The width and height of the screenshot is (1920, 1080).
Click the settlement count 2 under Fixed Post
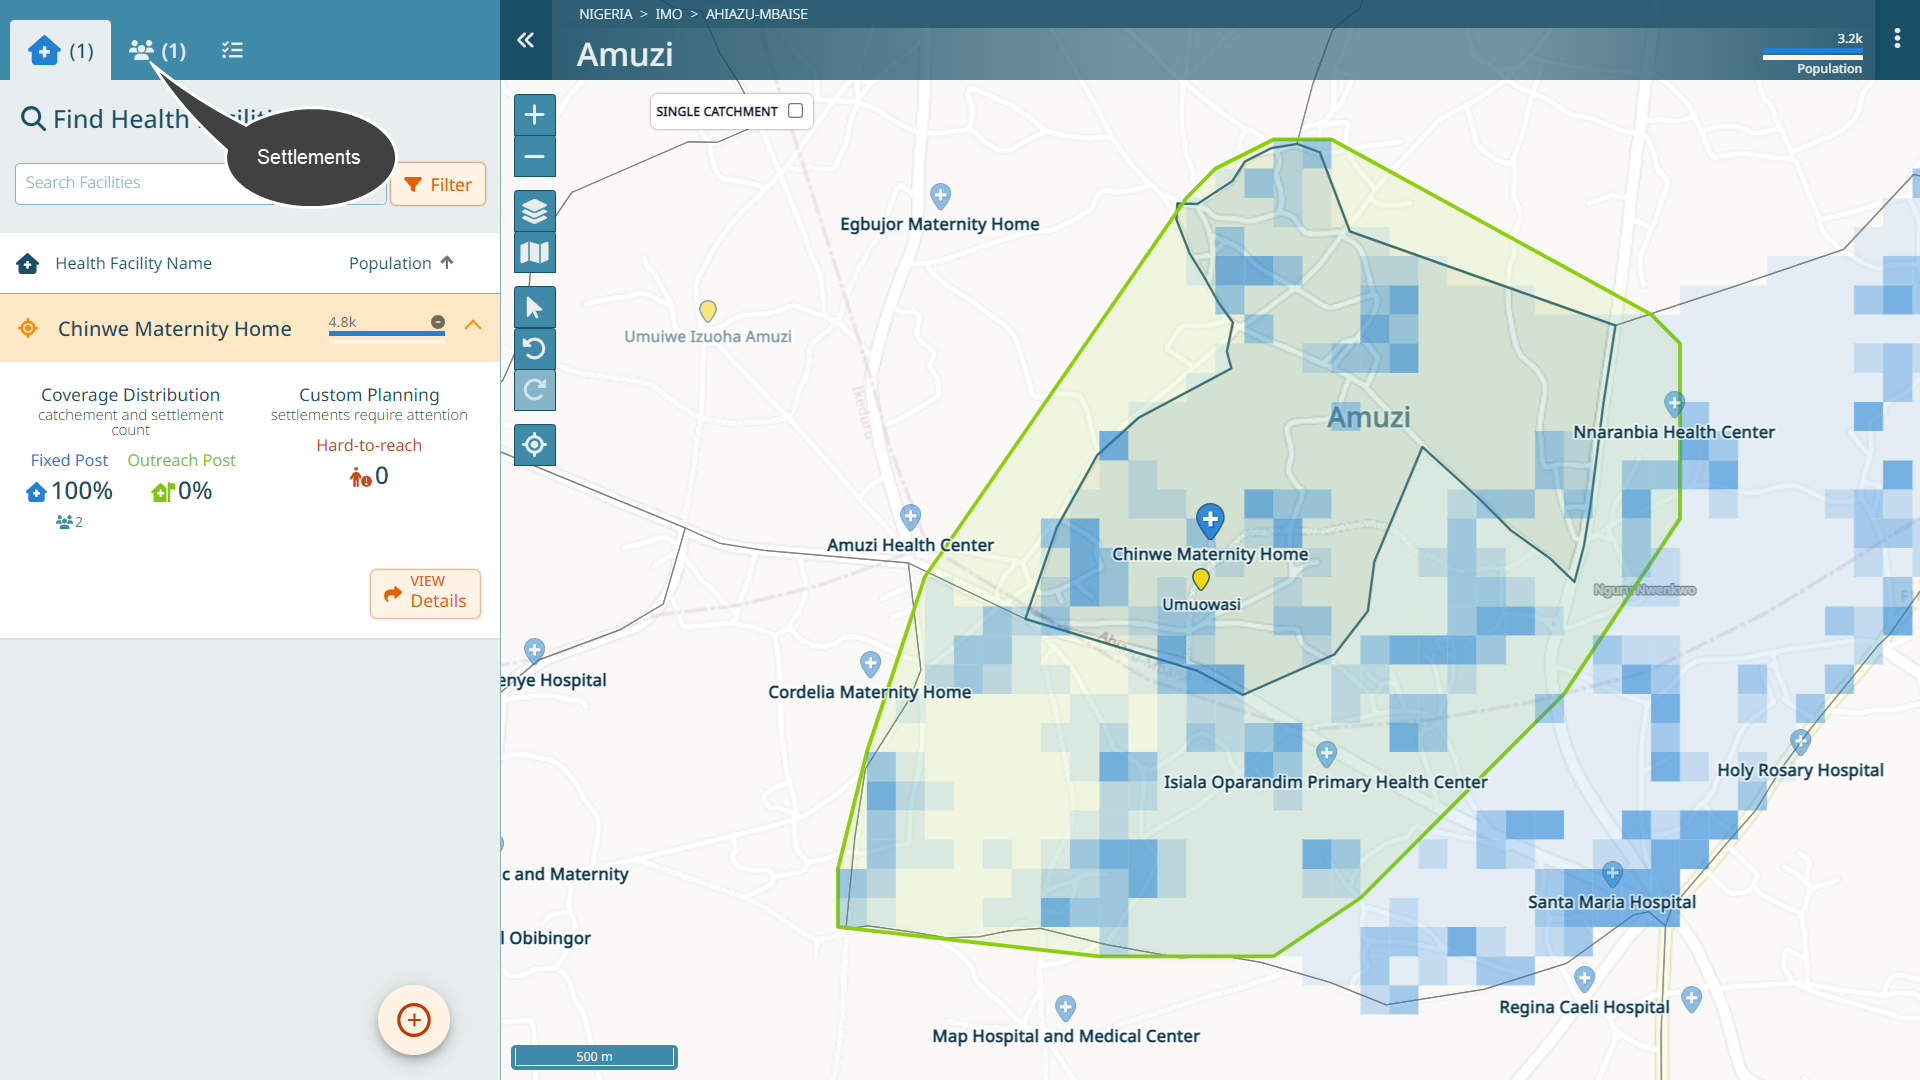coord(69,522)
